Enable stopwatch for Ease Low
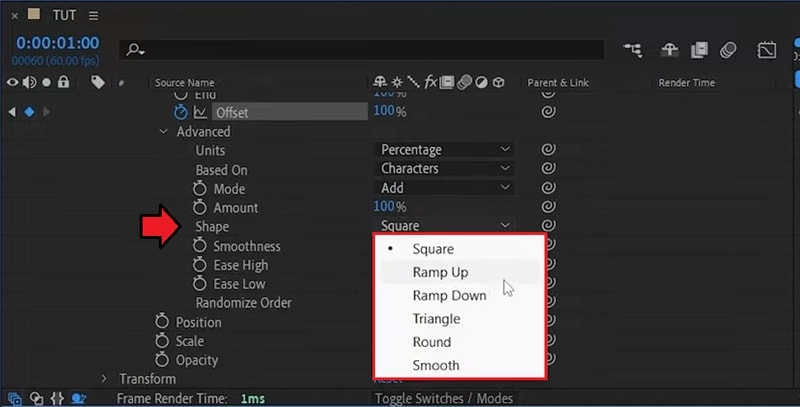This screenshot has width=800, height=407. click(x=199, y=284)
